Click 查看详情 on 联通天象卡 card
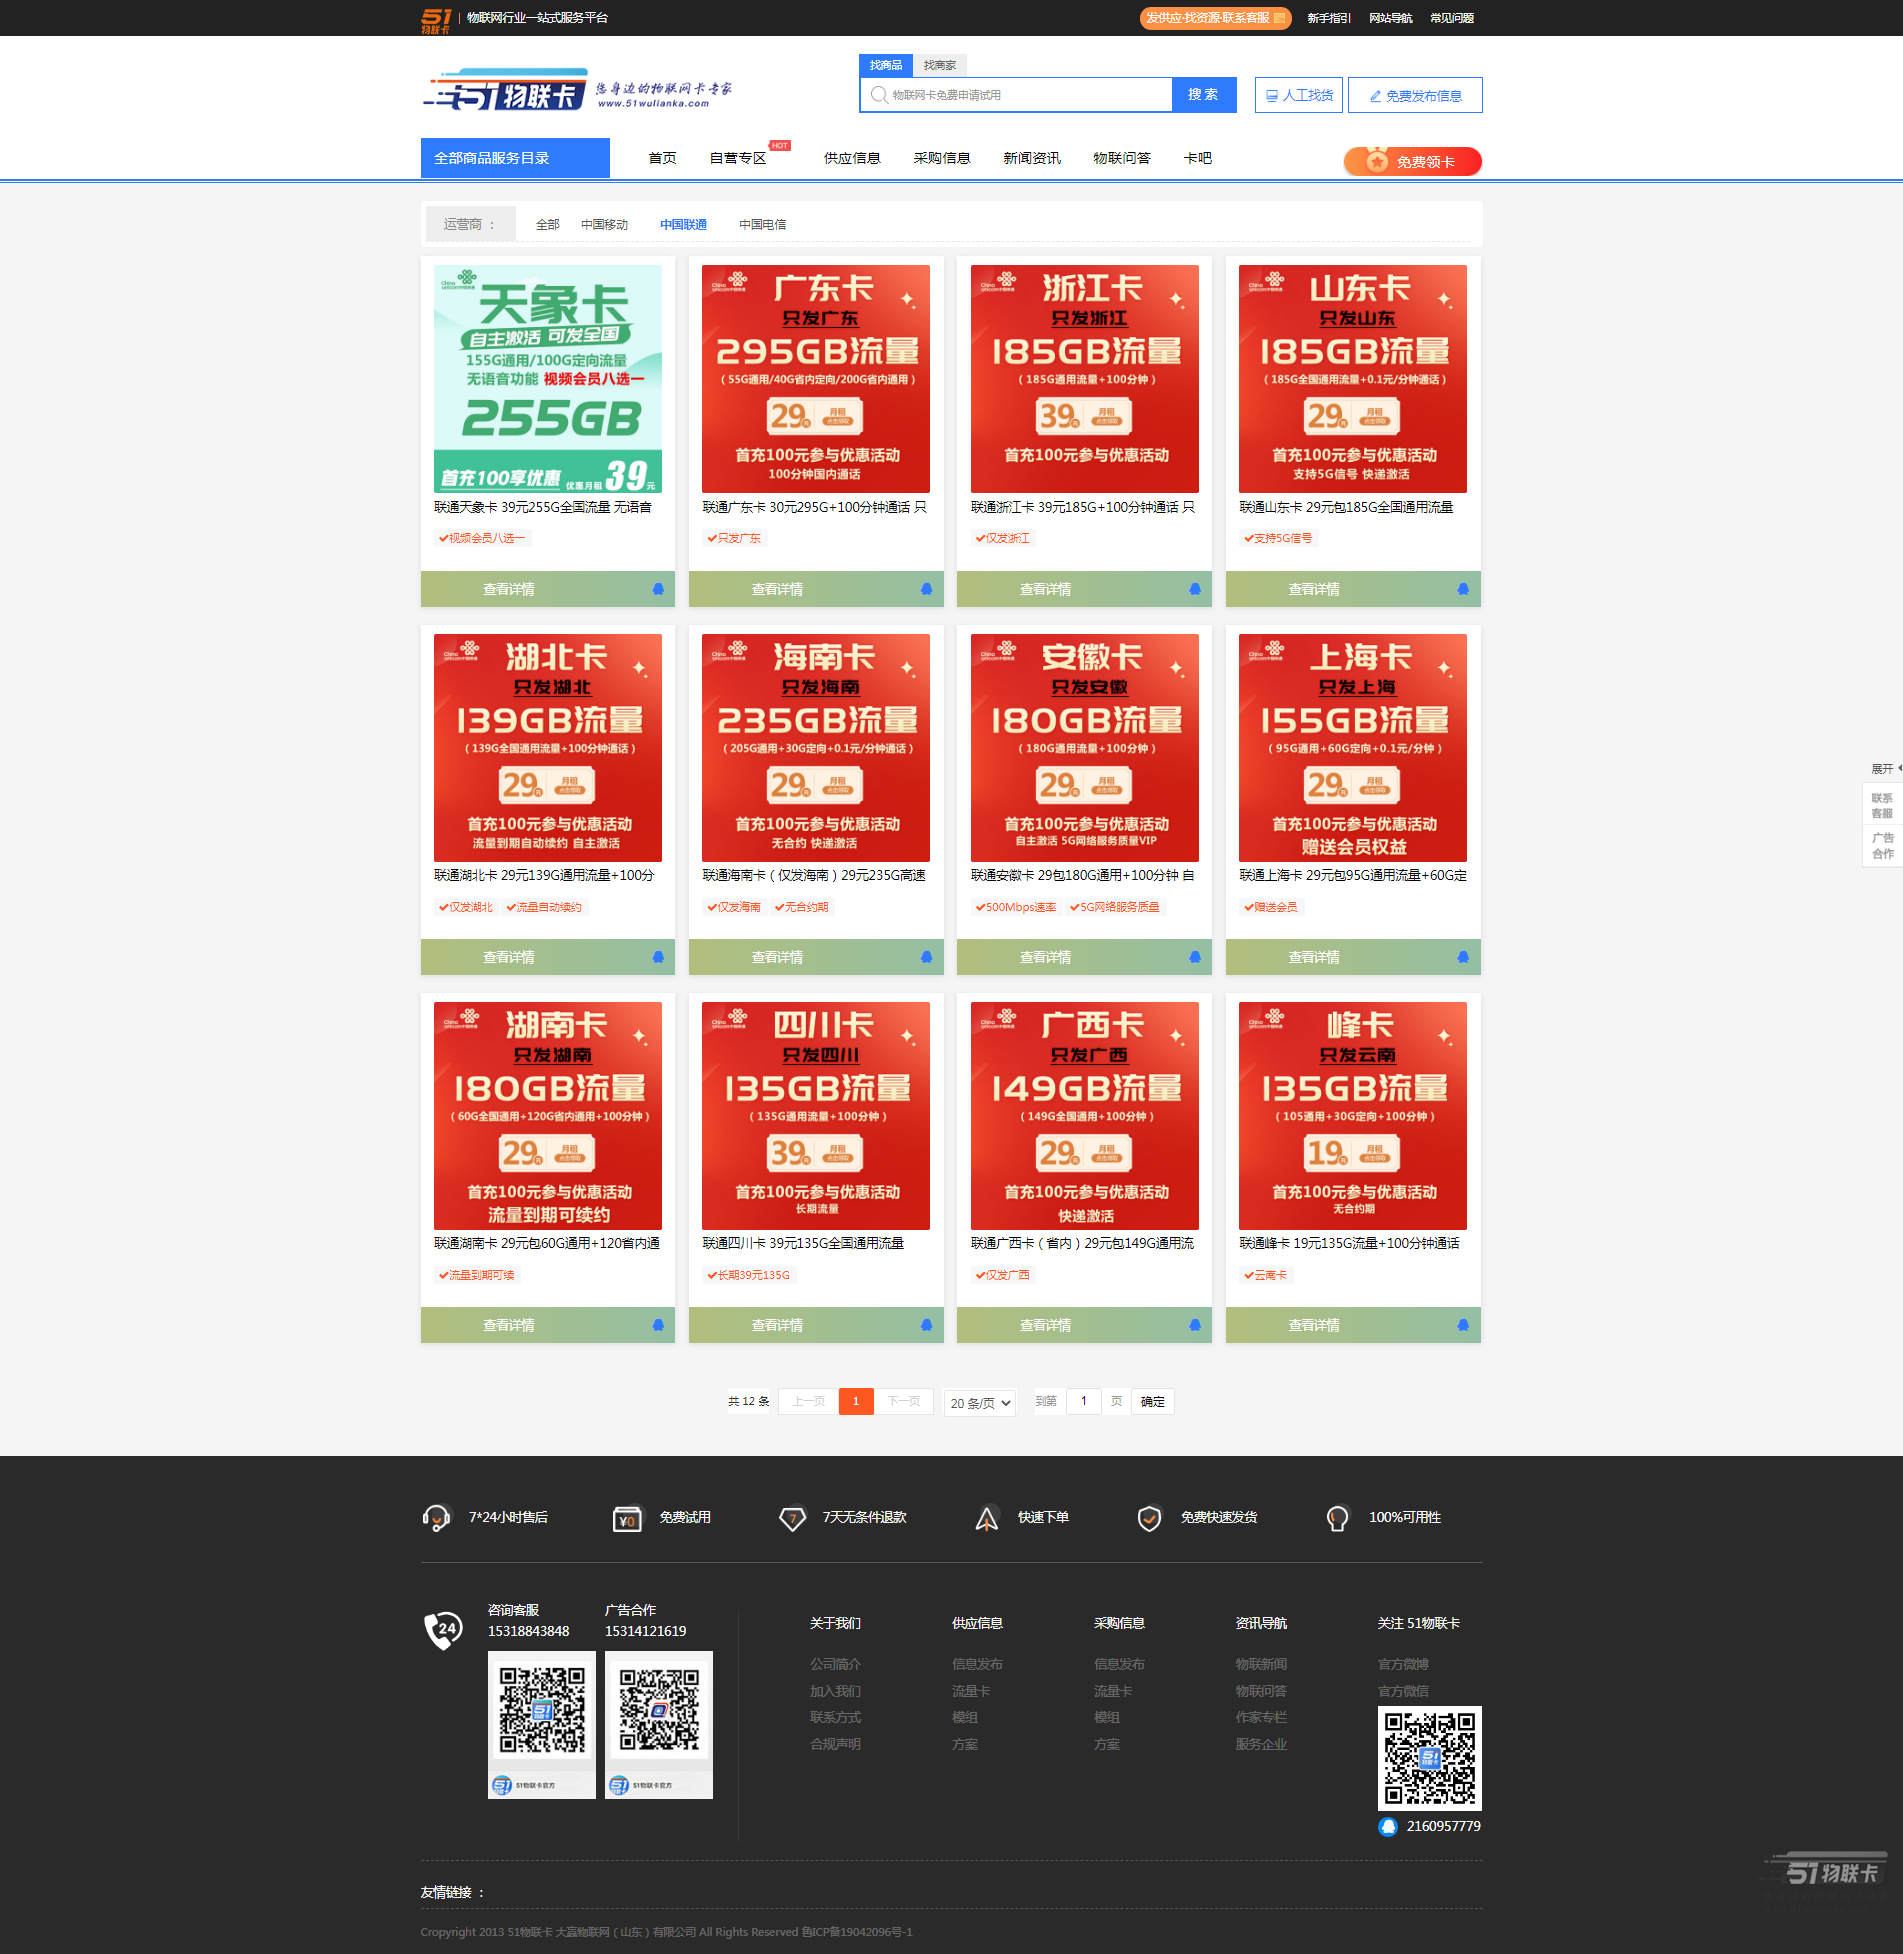The image size is (1903, 1954). pyautogui.click(x=509, y=589)
